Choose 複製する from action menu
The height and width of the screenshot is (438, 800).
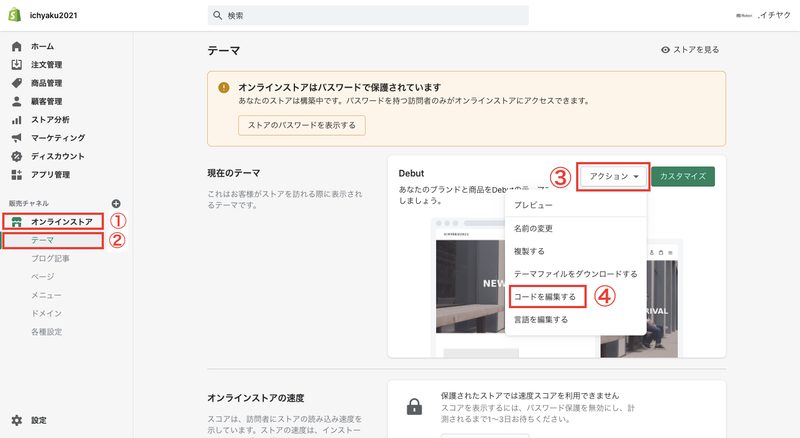pos(529,251)
